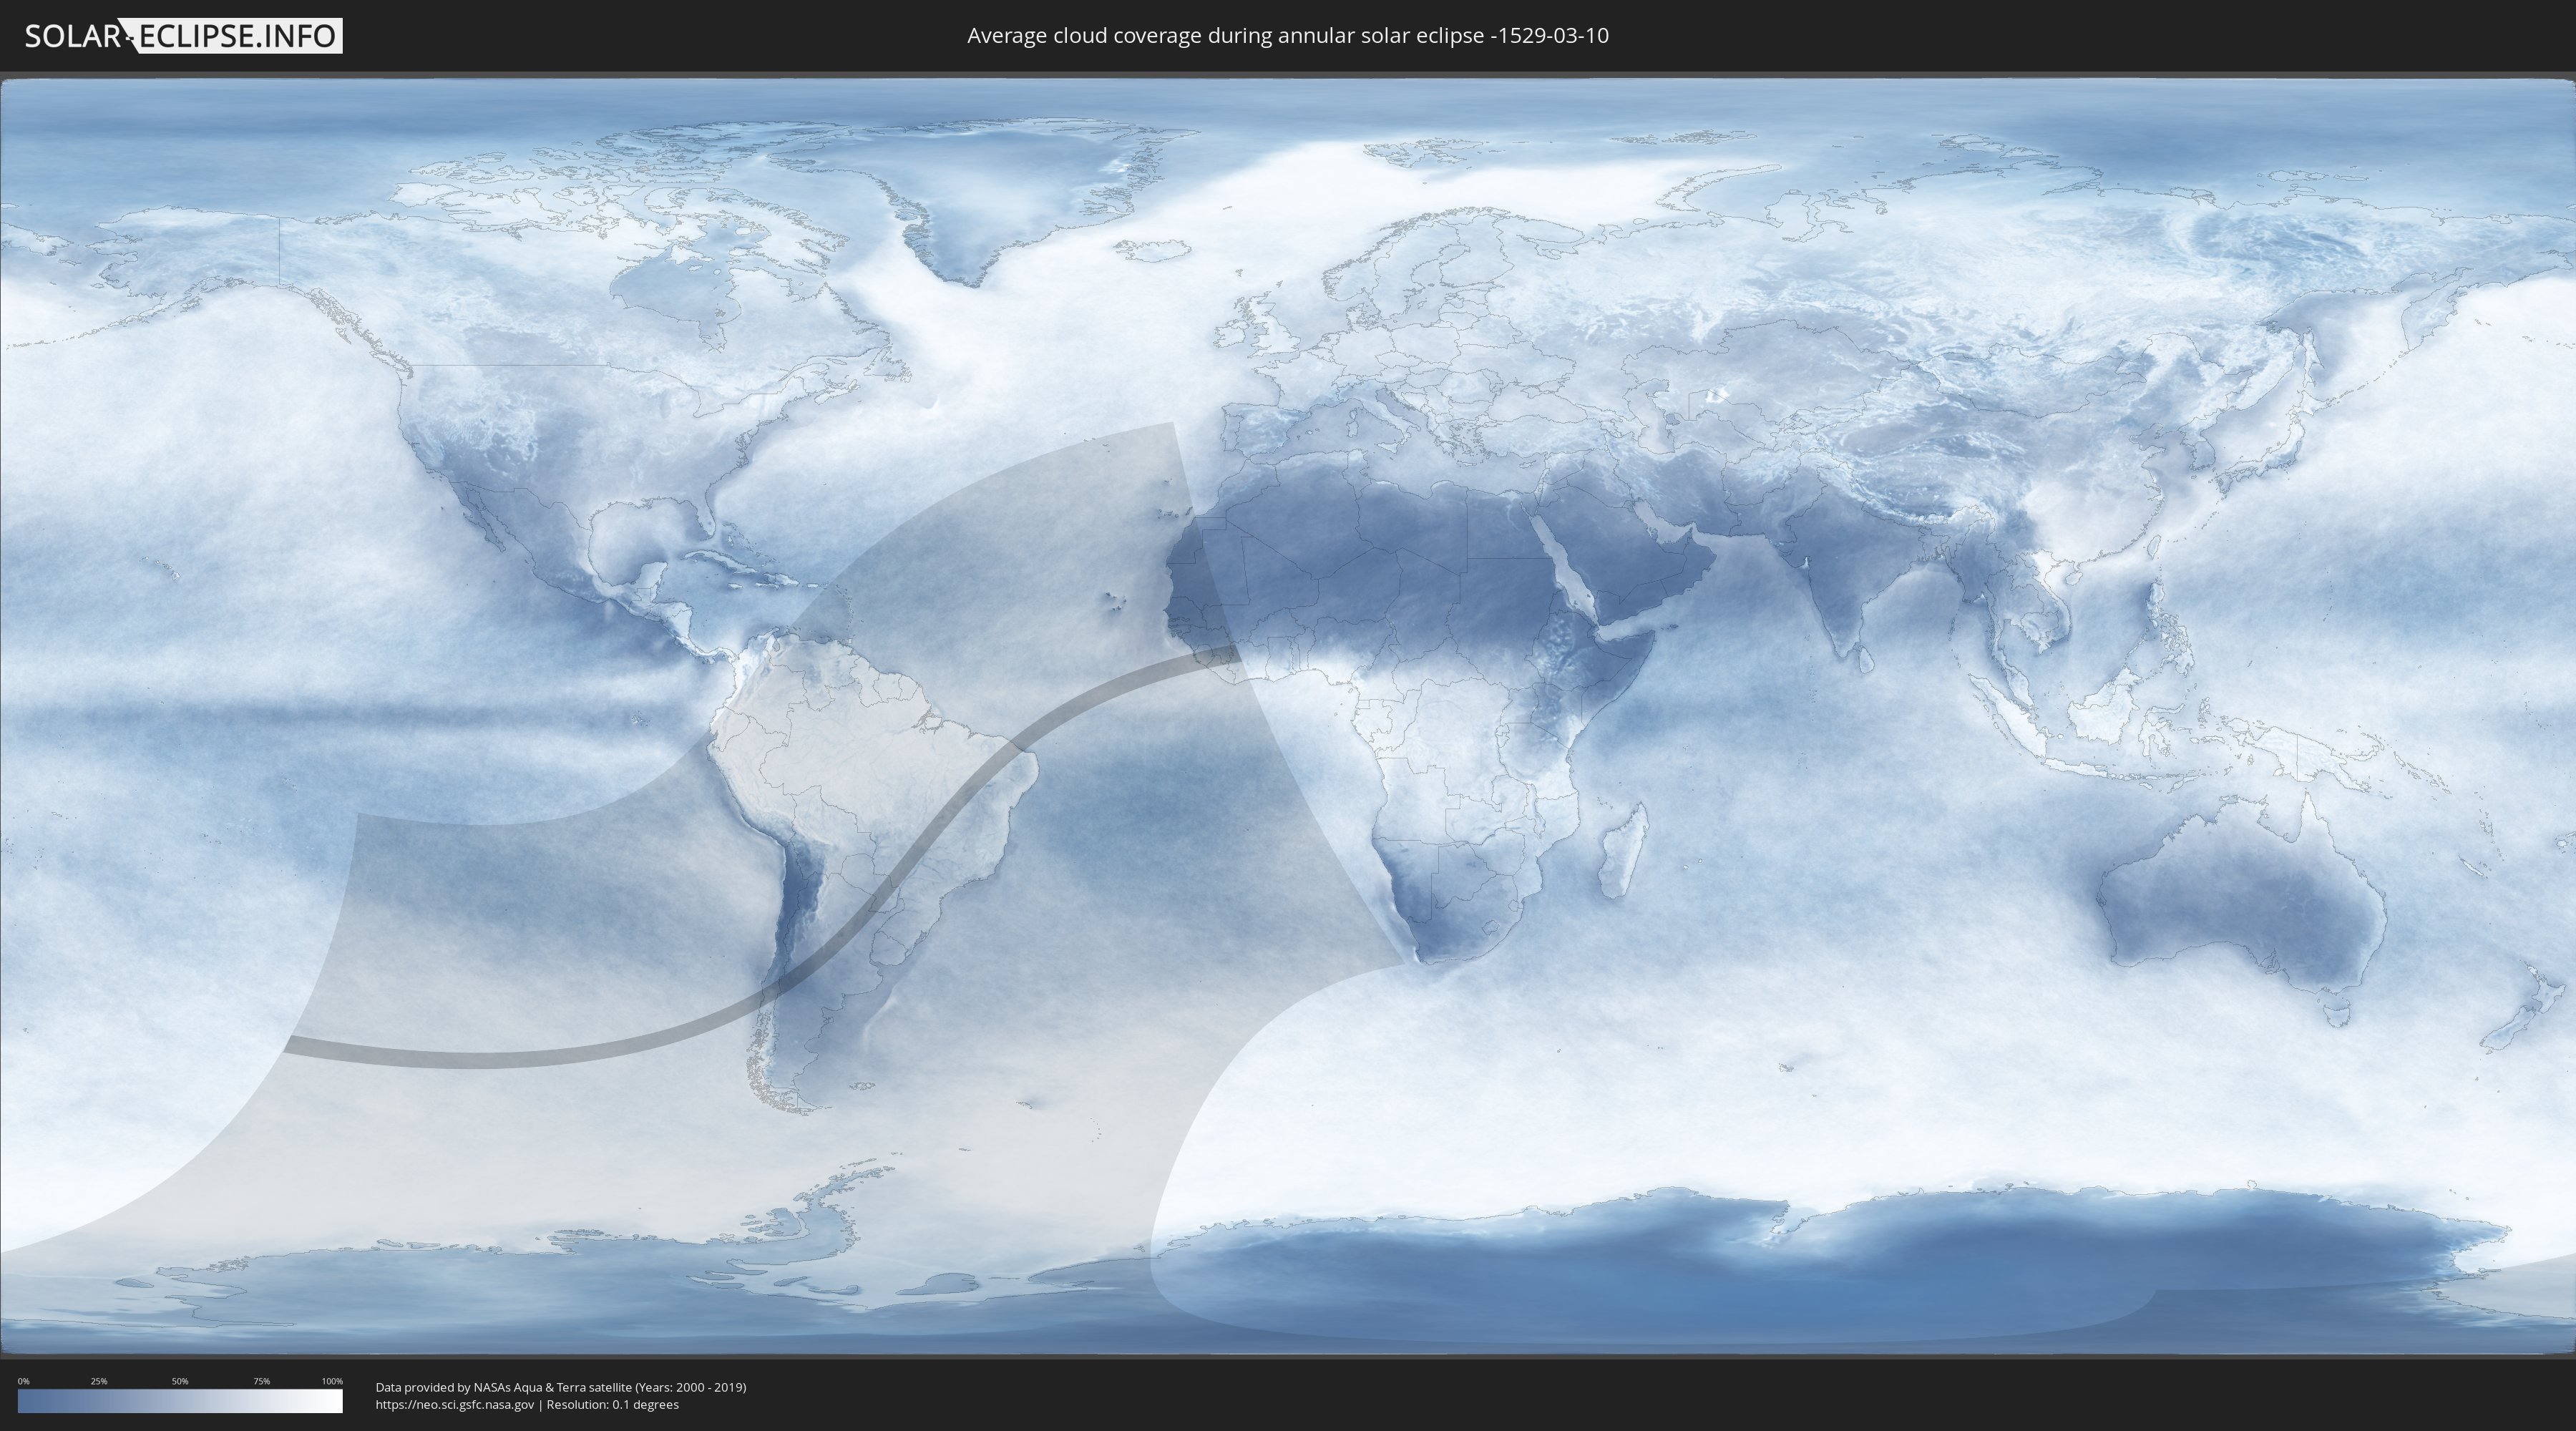Click the 50% legend label
This screenshot has height=1431, width=2576.
click(180, 1381)
